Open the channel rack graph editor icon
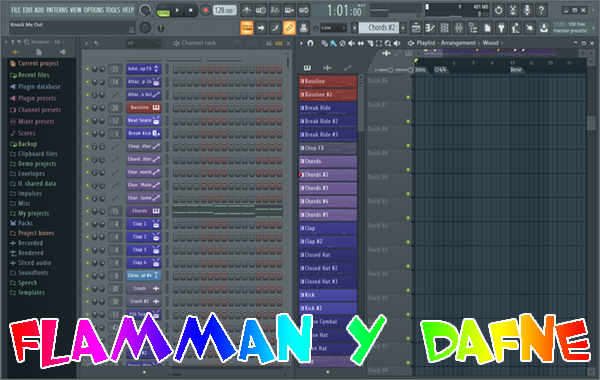 (x=269, y=43)
